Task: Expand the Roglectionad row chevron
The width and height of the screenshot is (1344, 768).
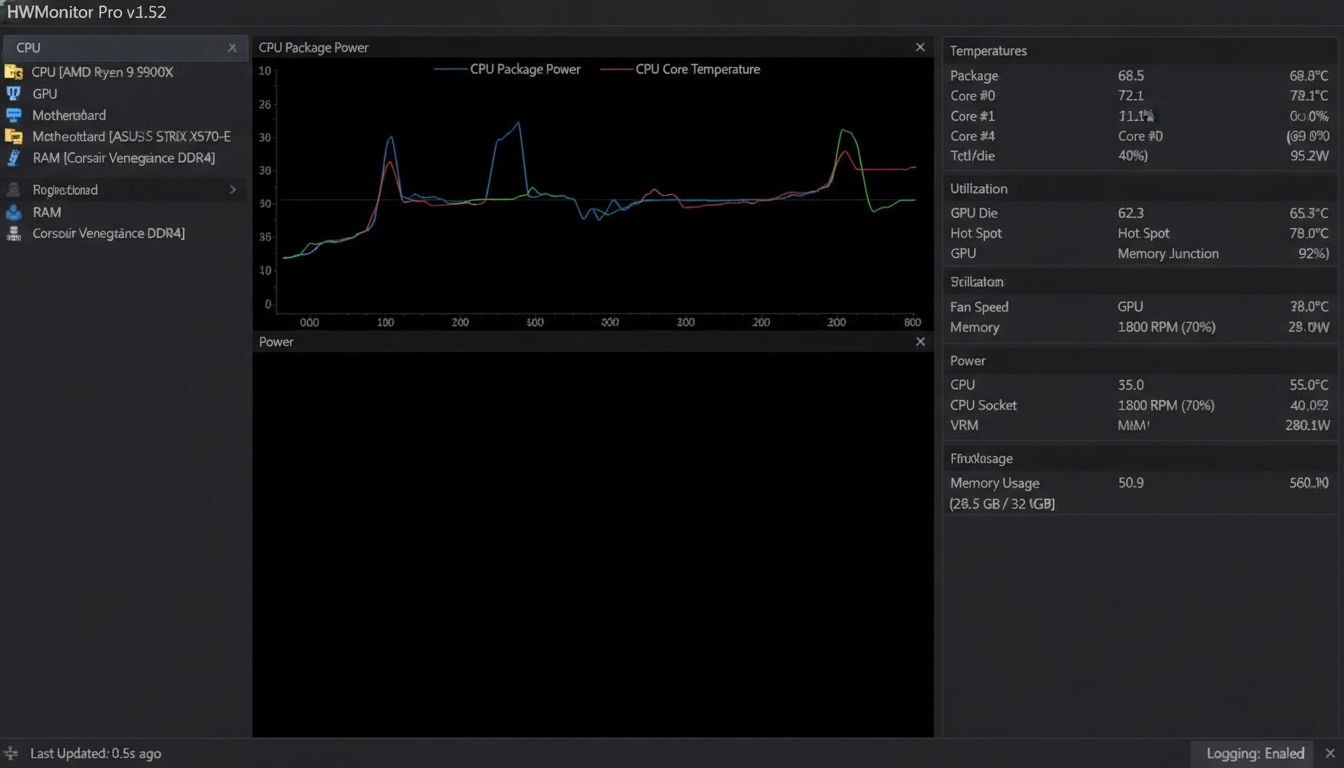Action: (x=233, y=189)
